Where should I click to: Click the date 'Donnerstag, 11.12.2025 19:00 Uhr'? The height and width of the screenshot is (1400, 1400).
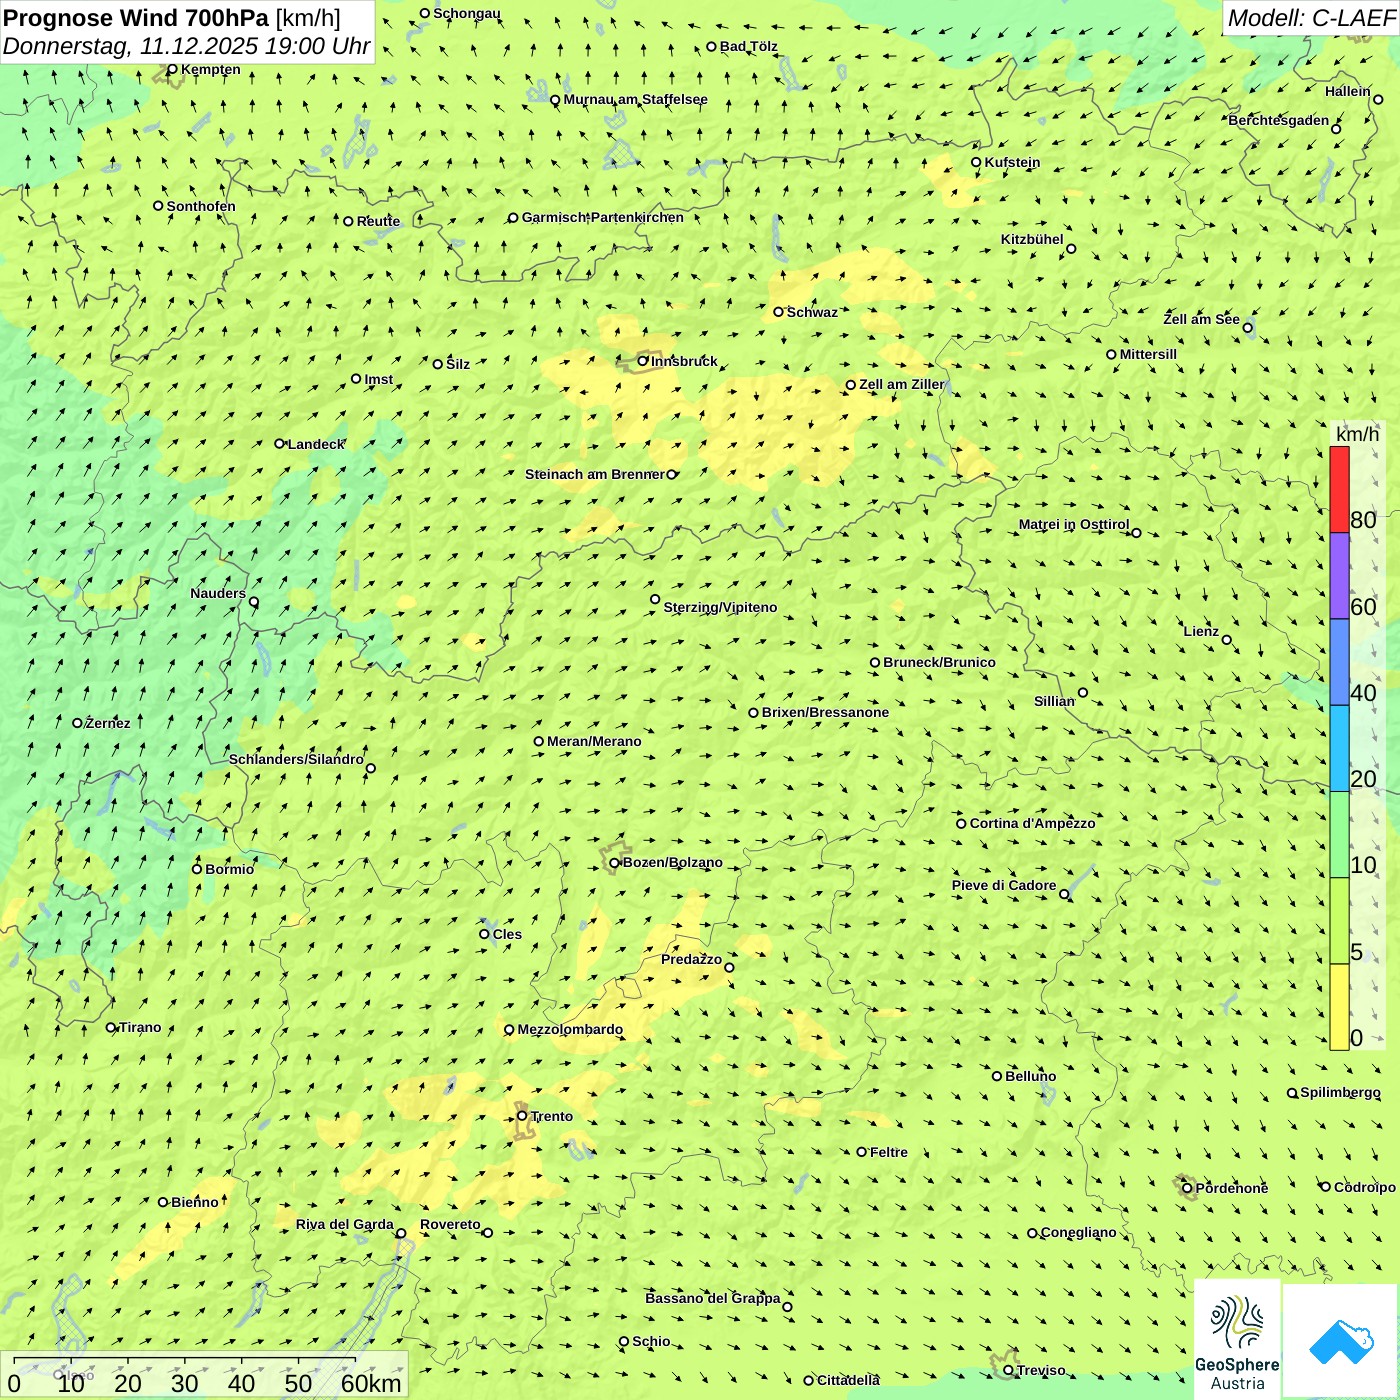(187, 46)
